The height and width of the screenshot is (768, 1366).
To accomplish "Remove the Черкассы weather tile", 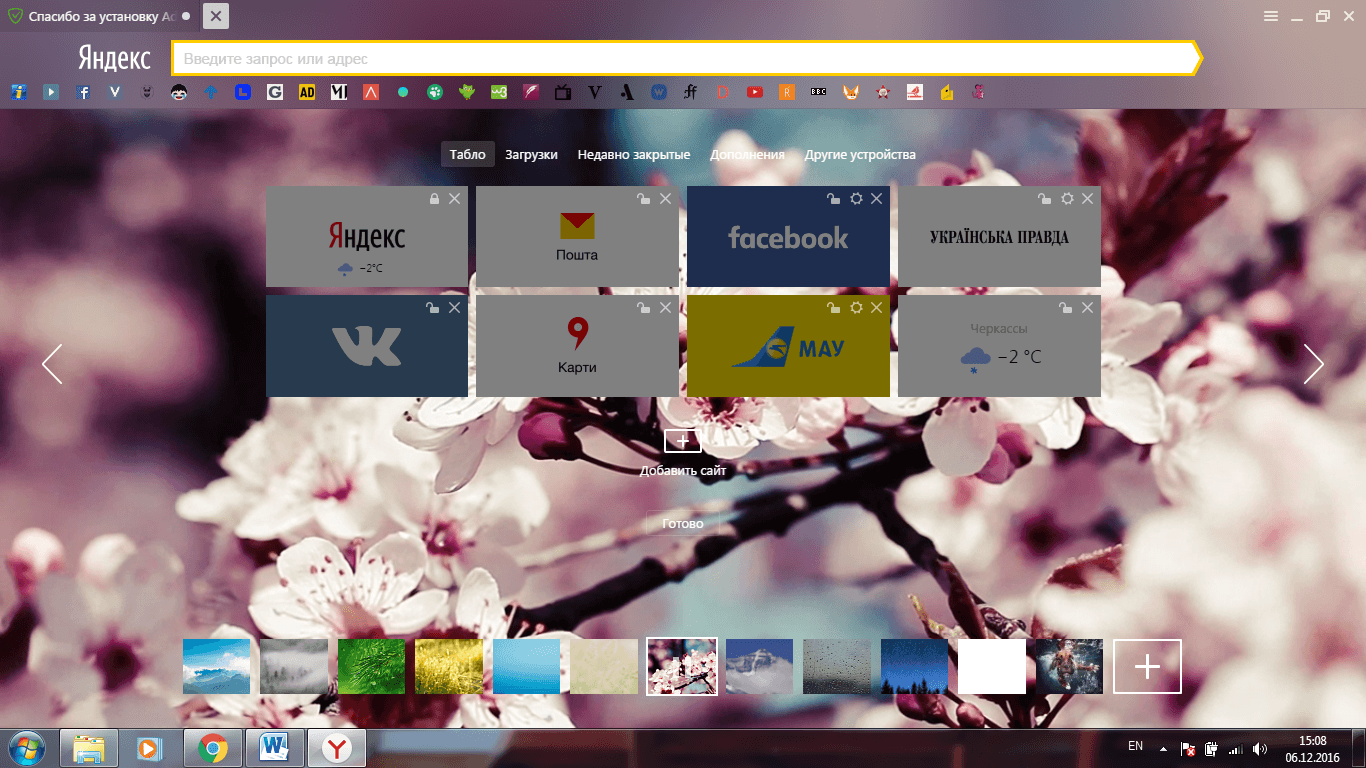I will 1088,308.
